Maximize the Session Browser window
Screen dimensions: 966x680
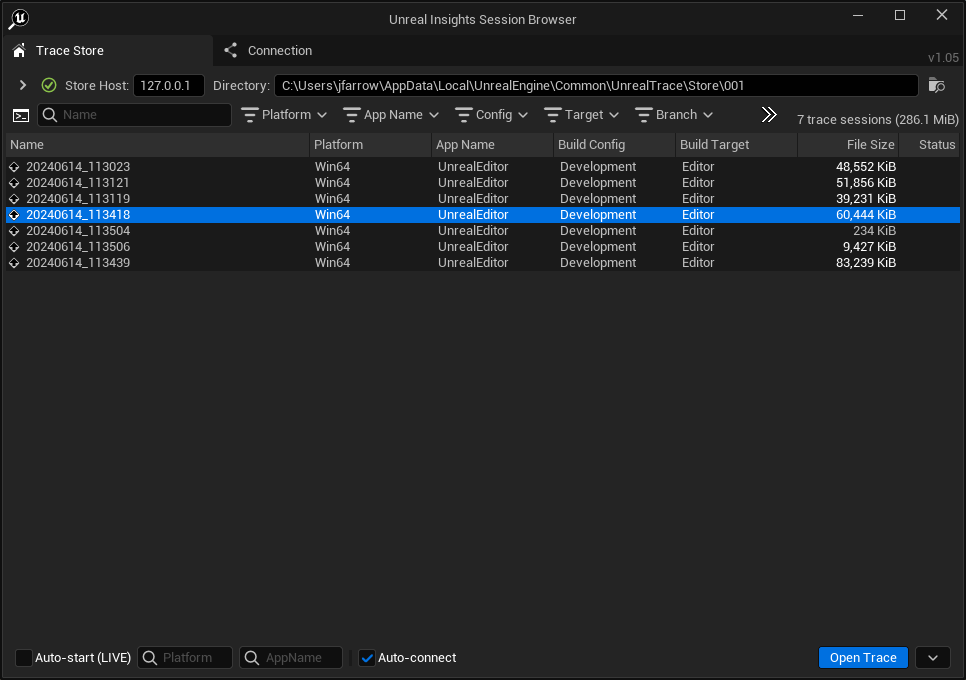point(899,15)
